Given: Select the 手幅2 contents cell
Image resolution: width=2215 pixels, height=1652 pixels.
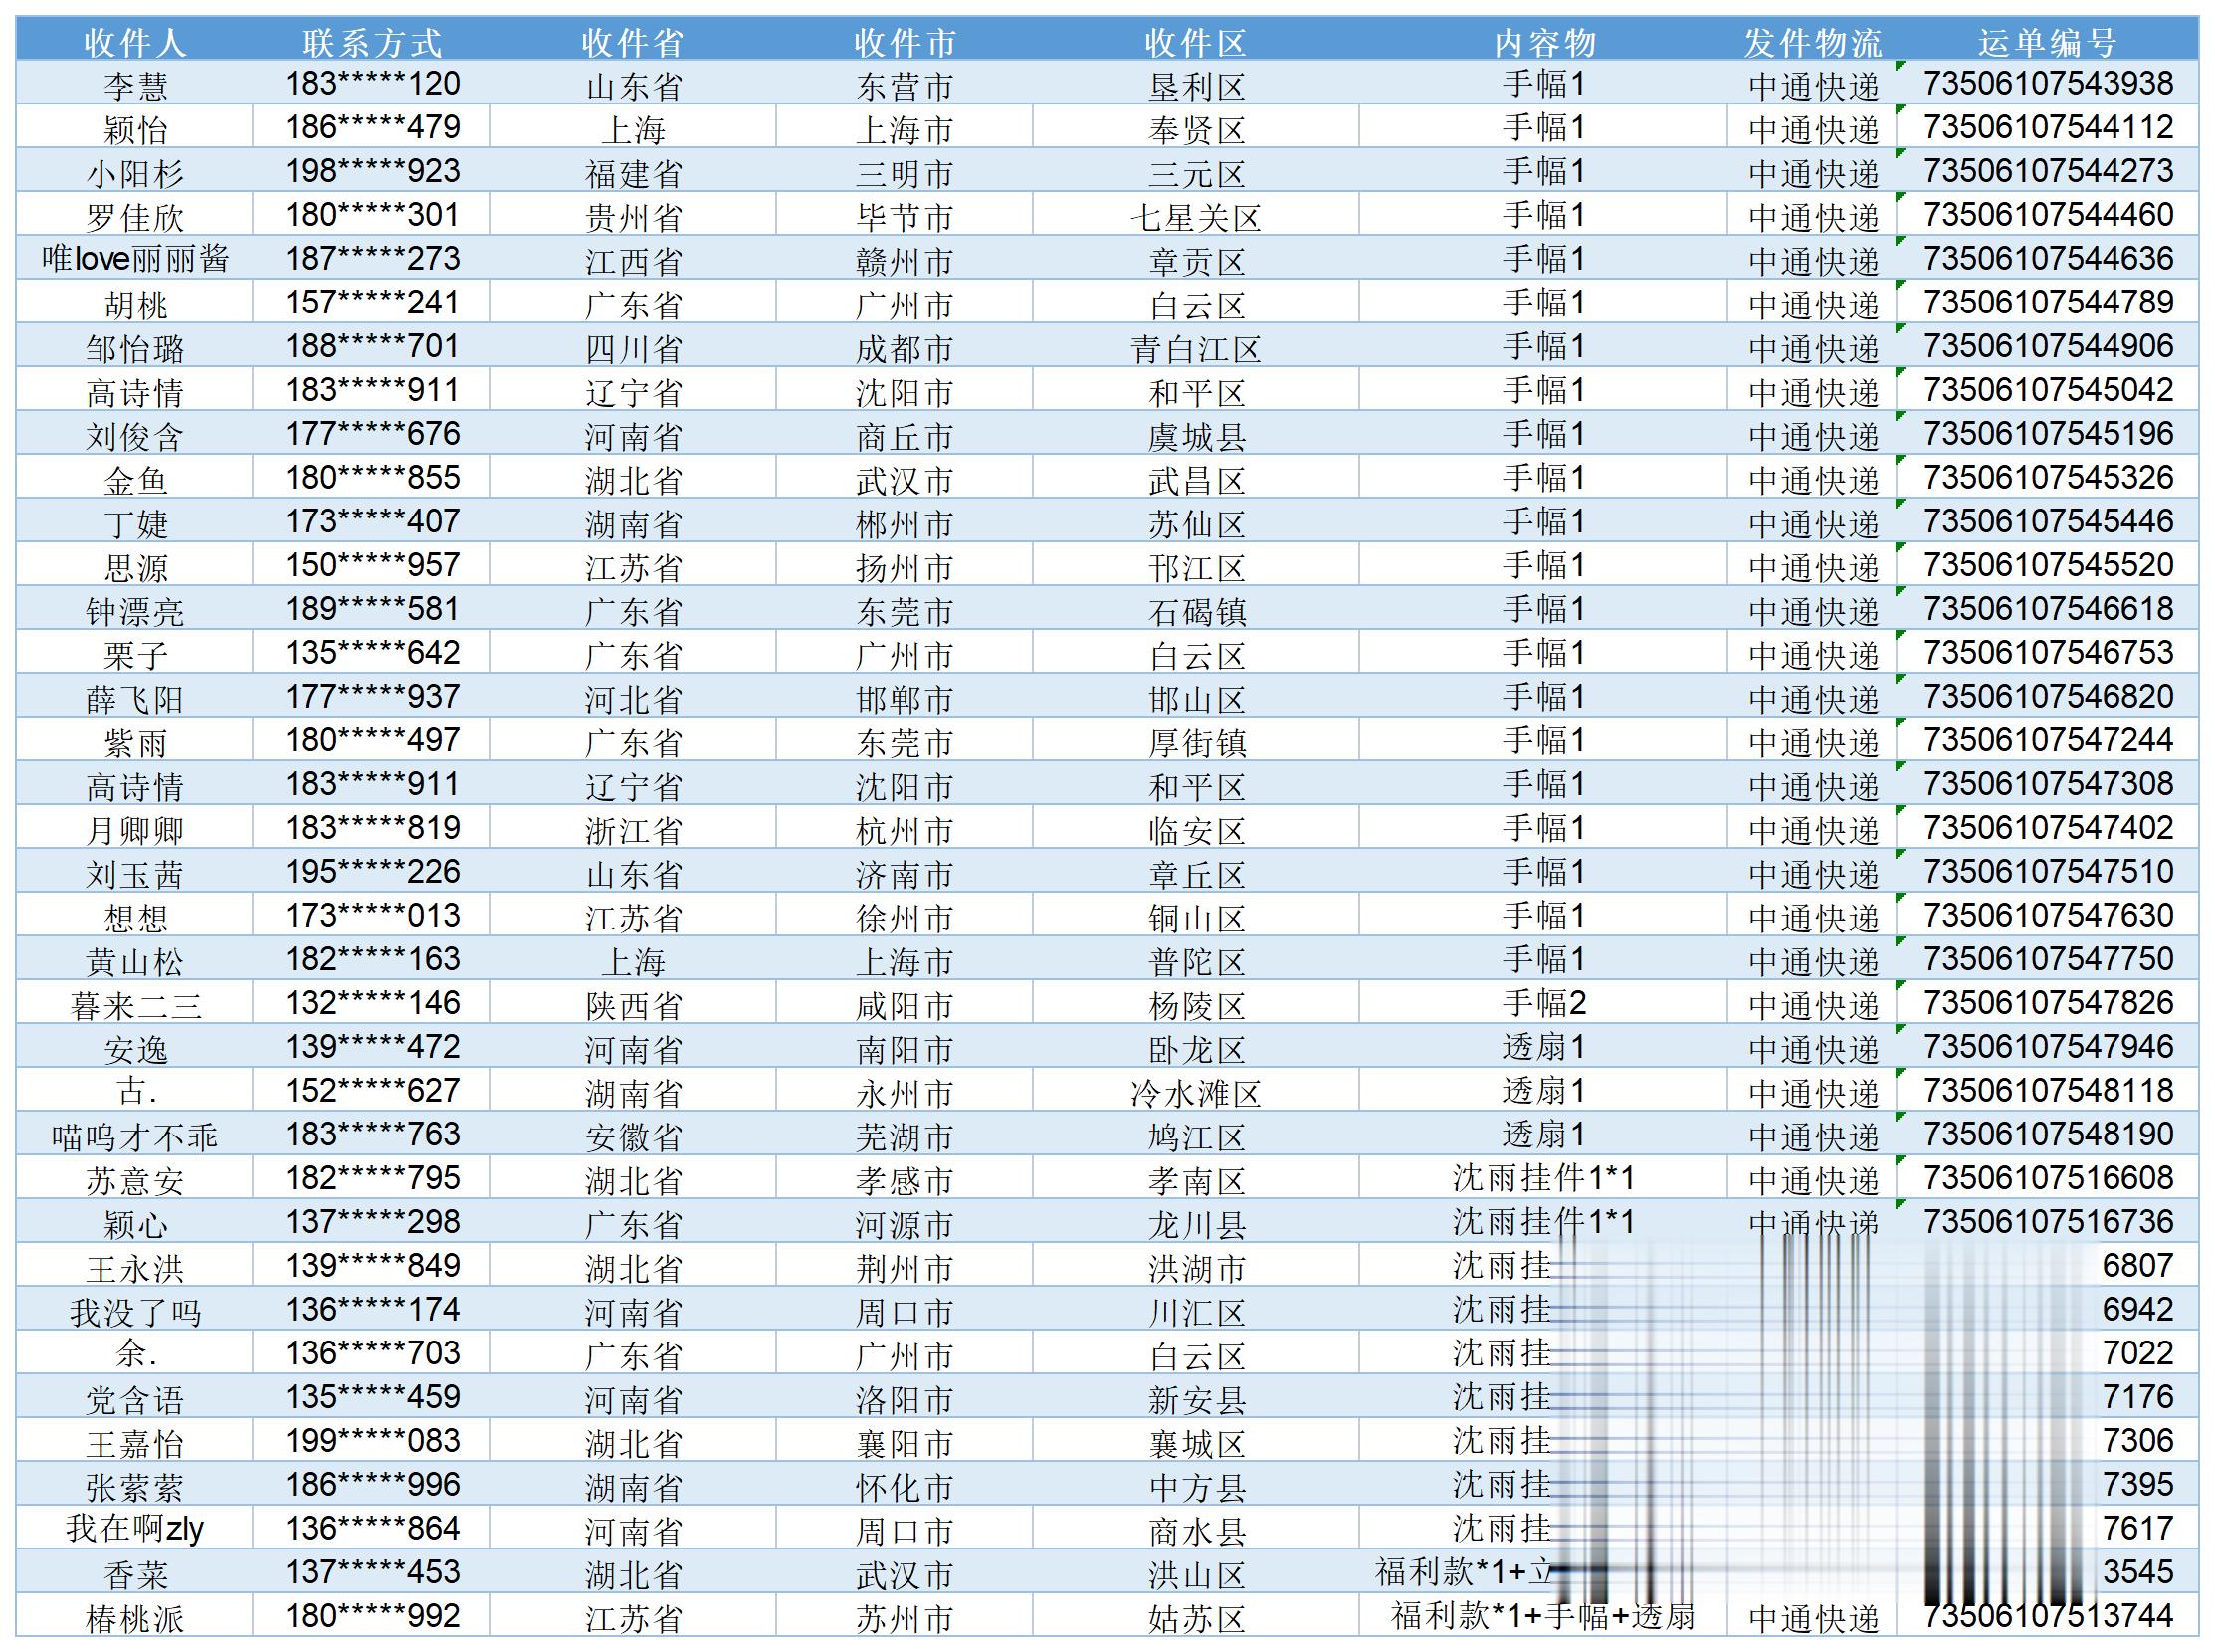Looking at the screenshot, I should coord(1543,1003).
